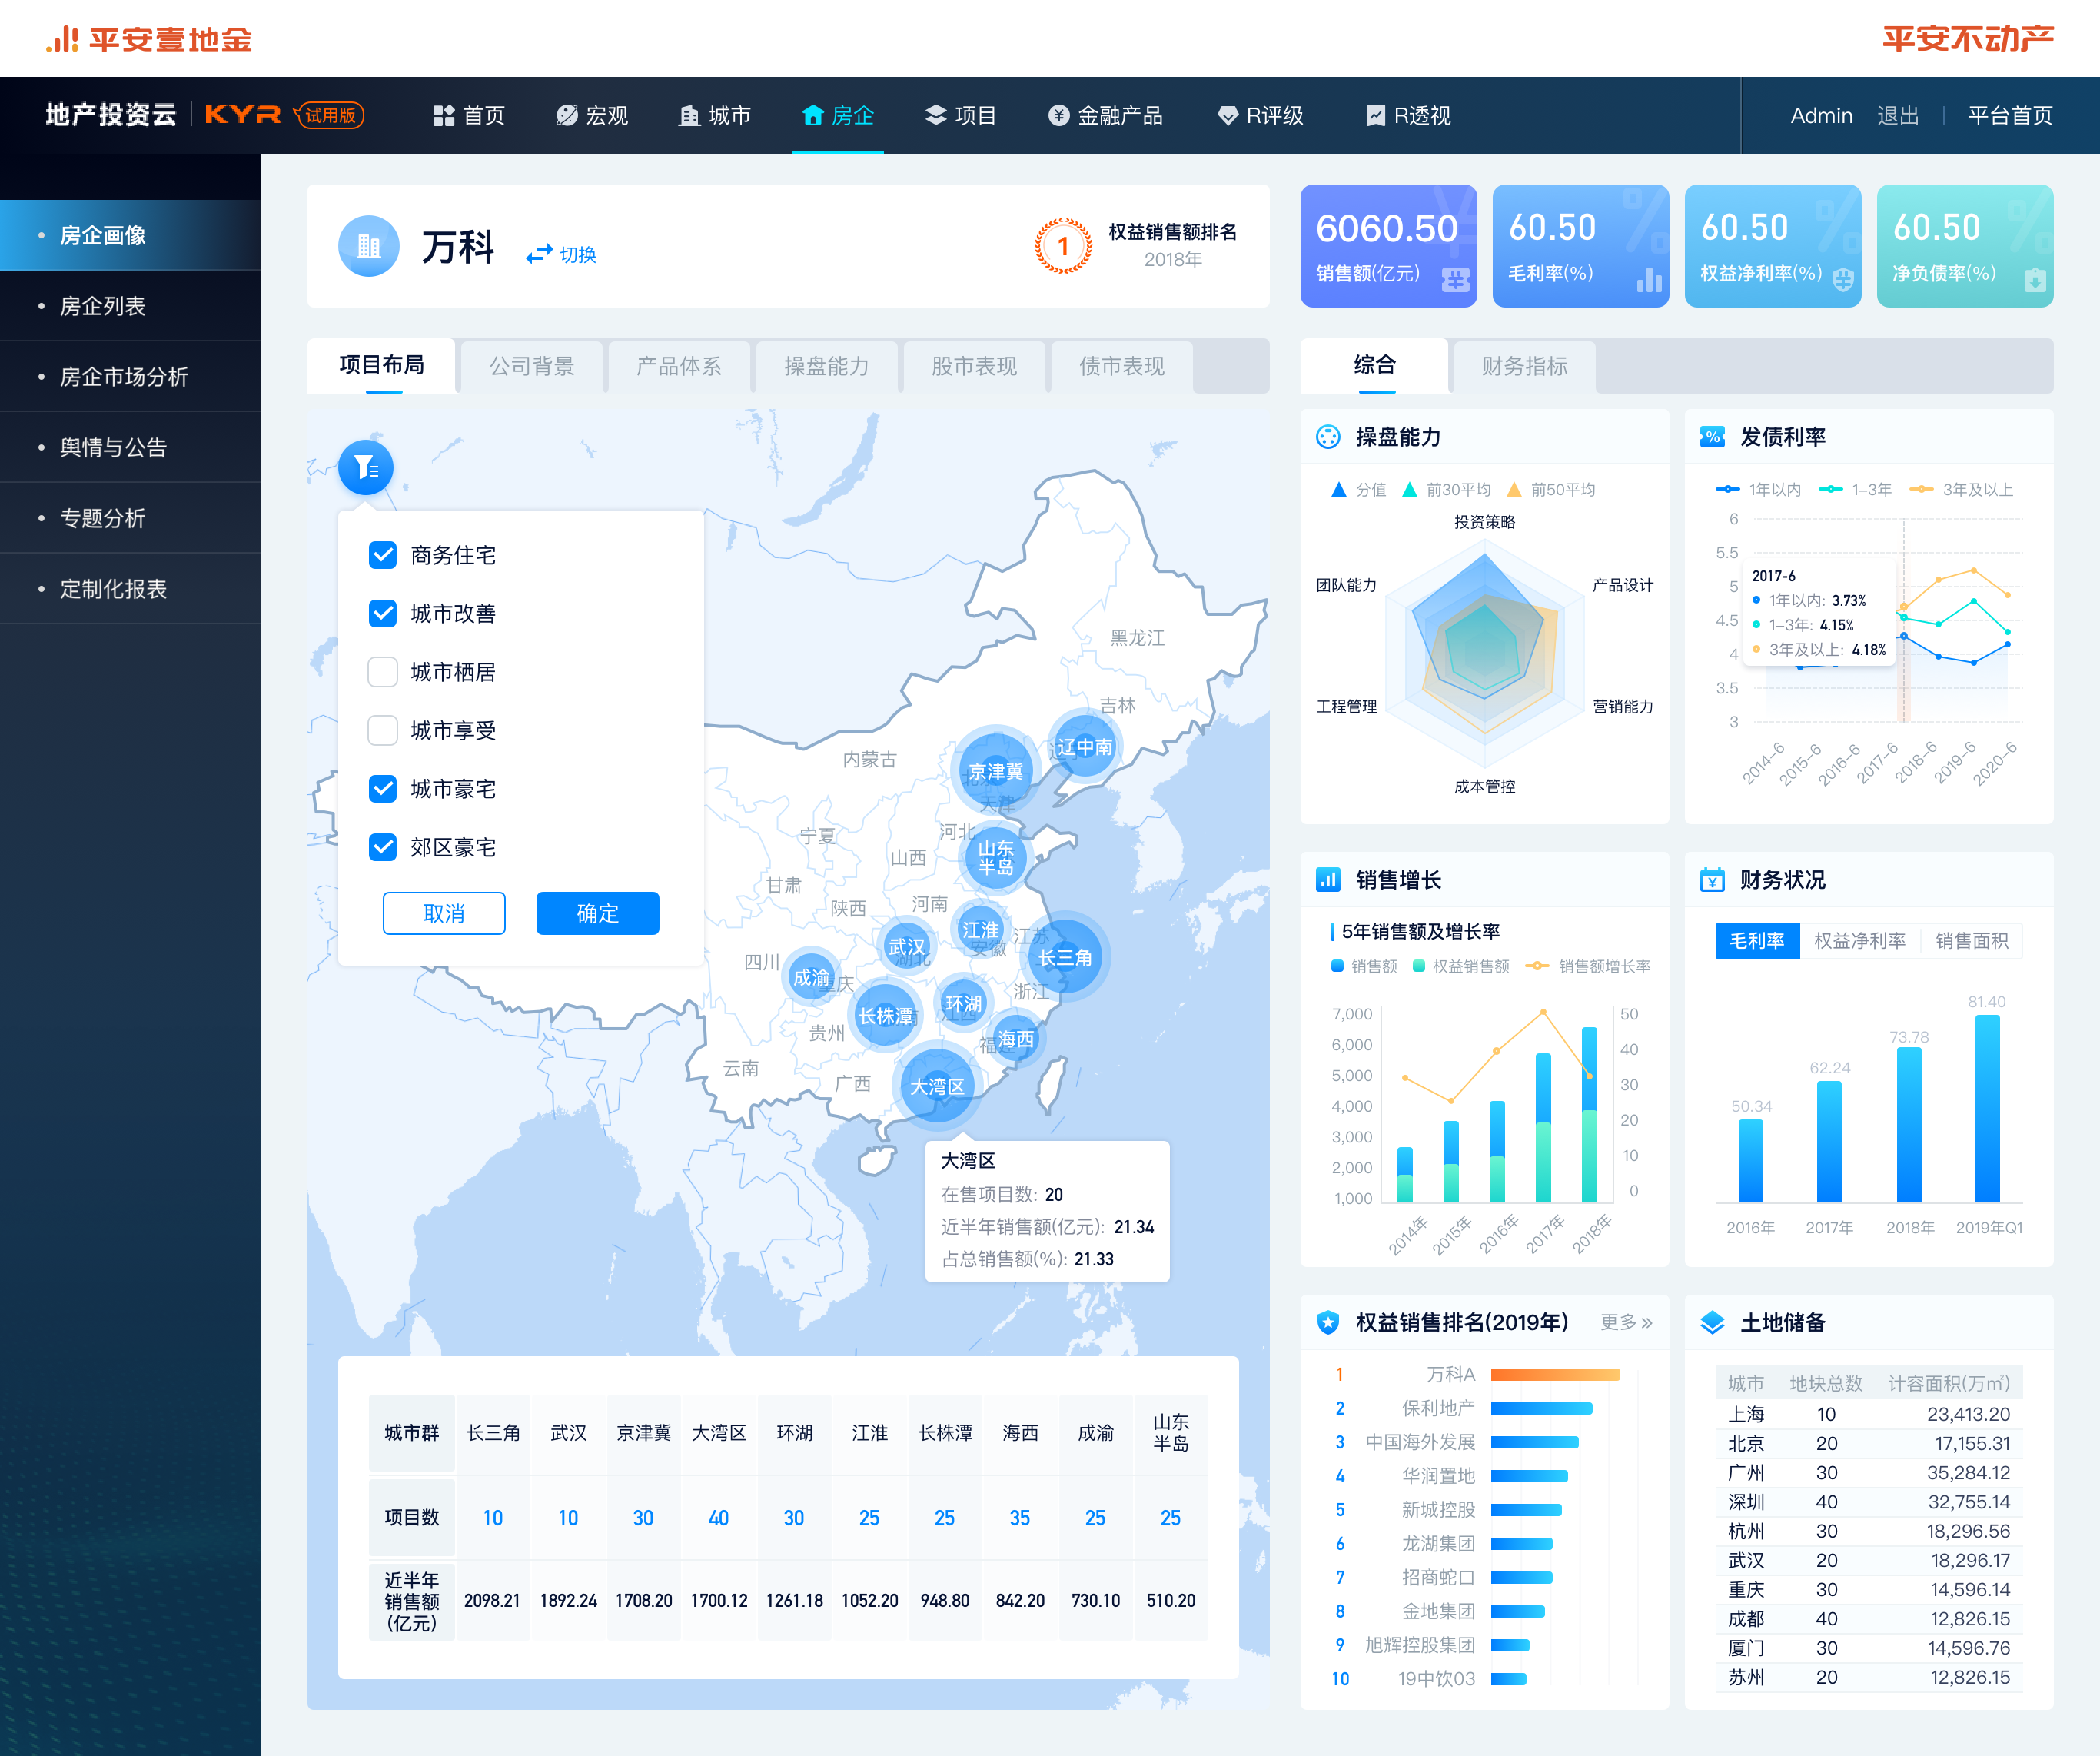
Task: Click the map filter funnel icon
Action: pos(366,467)
